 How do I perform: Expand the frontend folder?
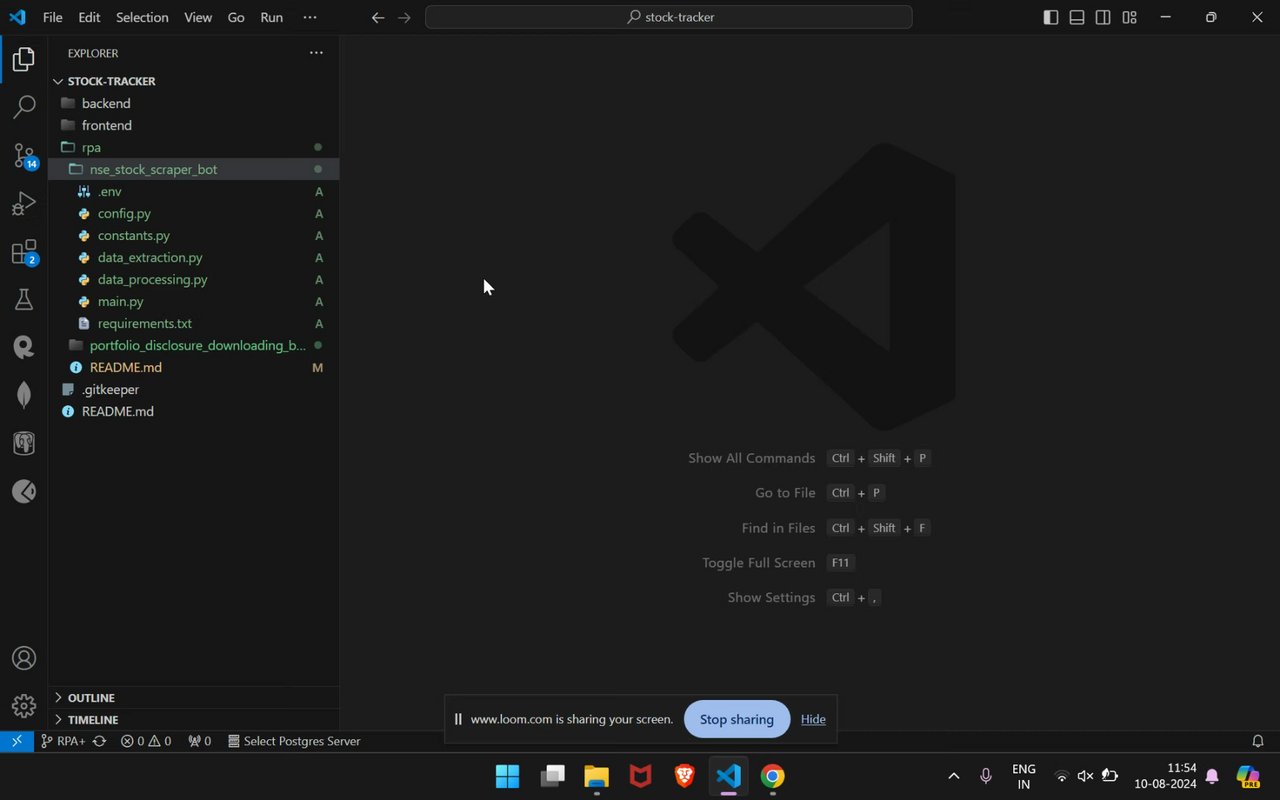coord(194,125)
